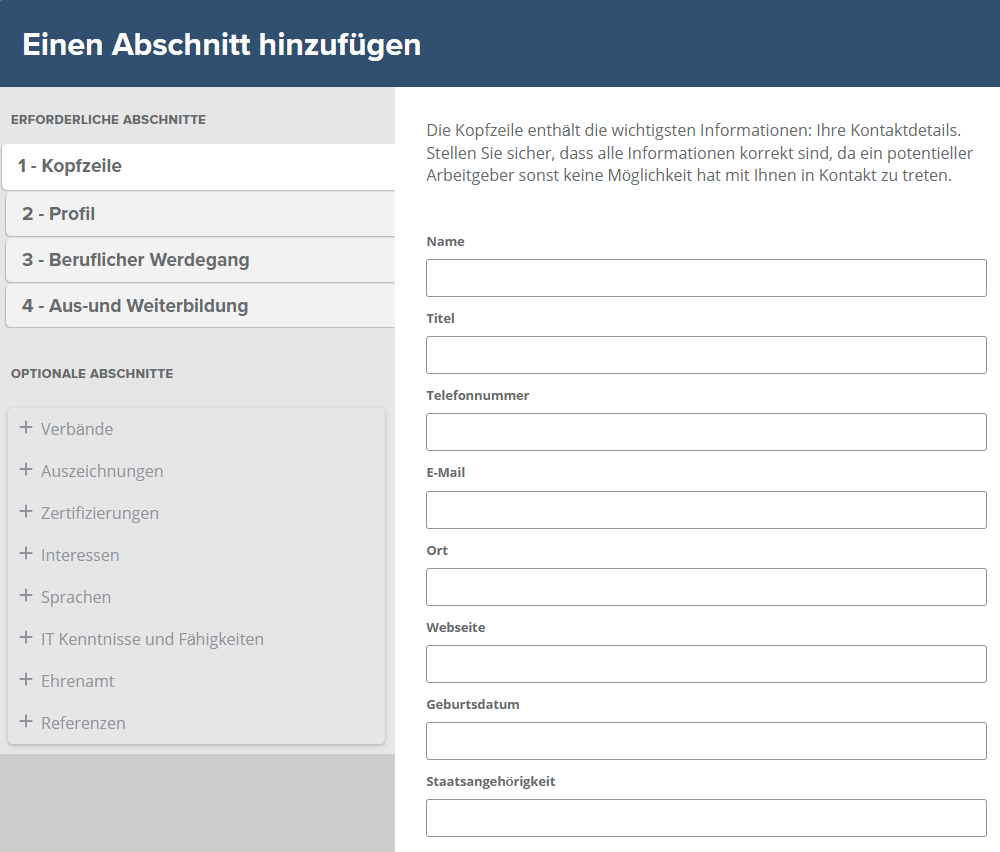The image size is (1000, 852).
Task: Click the plus icon beside Ehrenamt
Action: coord(26,680)
